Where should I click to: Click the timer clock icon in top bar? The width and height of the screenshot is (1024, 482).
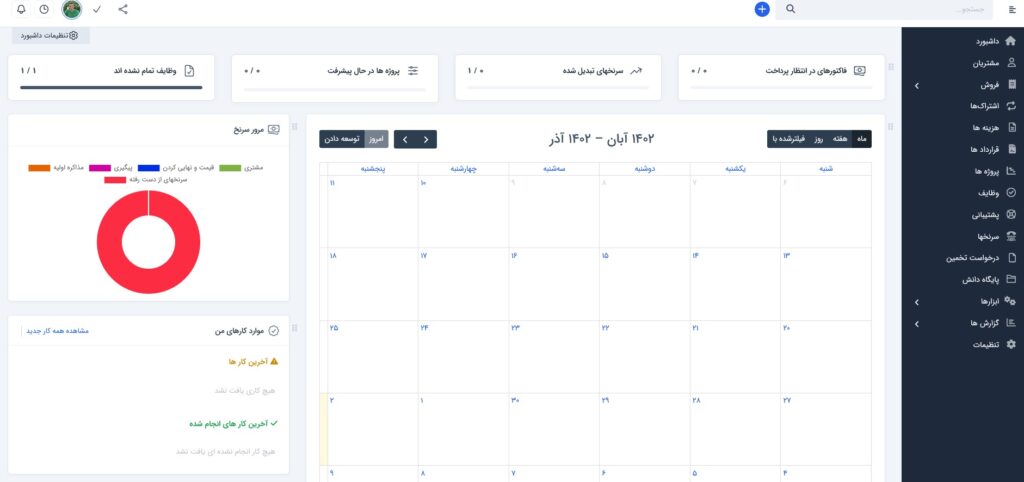(x=44, y=9)
